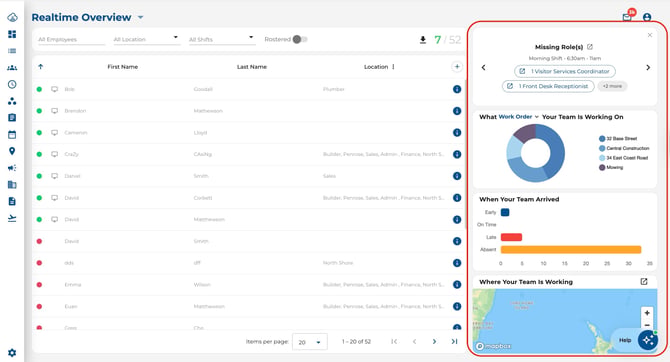Viewport: 670px width, 362px height.
Task: Click the cloud logo at sidebar top
Action: (x=12, y=17)
